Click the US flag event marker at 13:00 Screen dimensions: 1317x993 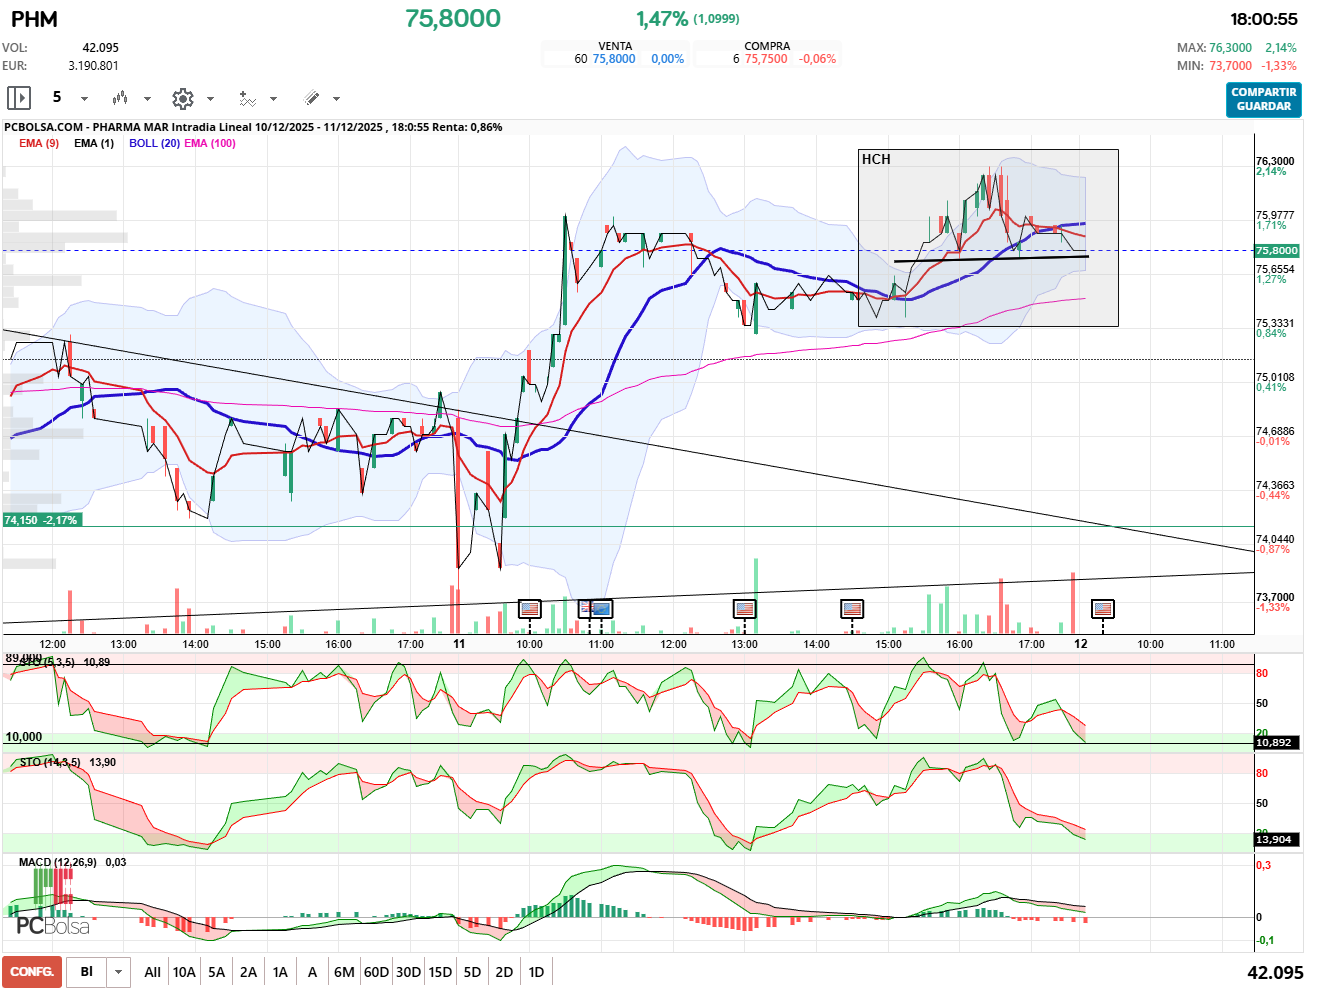(744, 608)
